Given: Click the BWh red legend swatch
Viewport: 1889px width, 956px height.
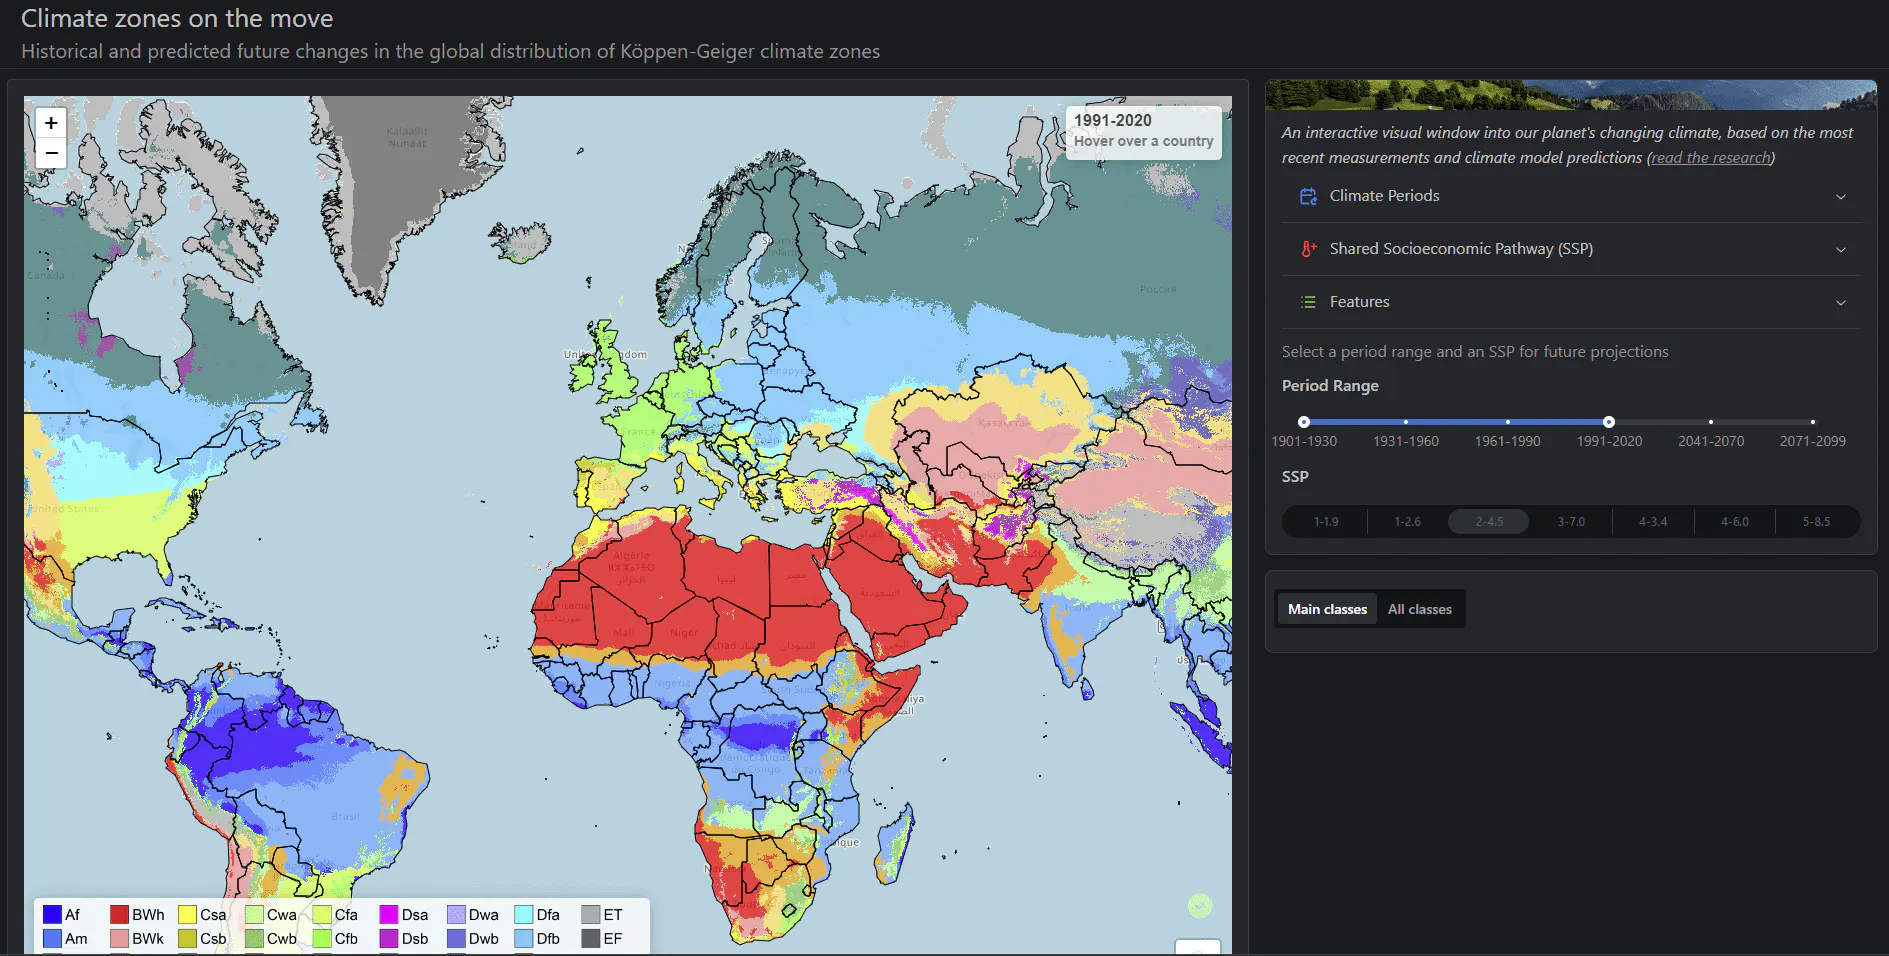Looking at the screenshot, I should coord(119,914).
